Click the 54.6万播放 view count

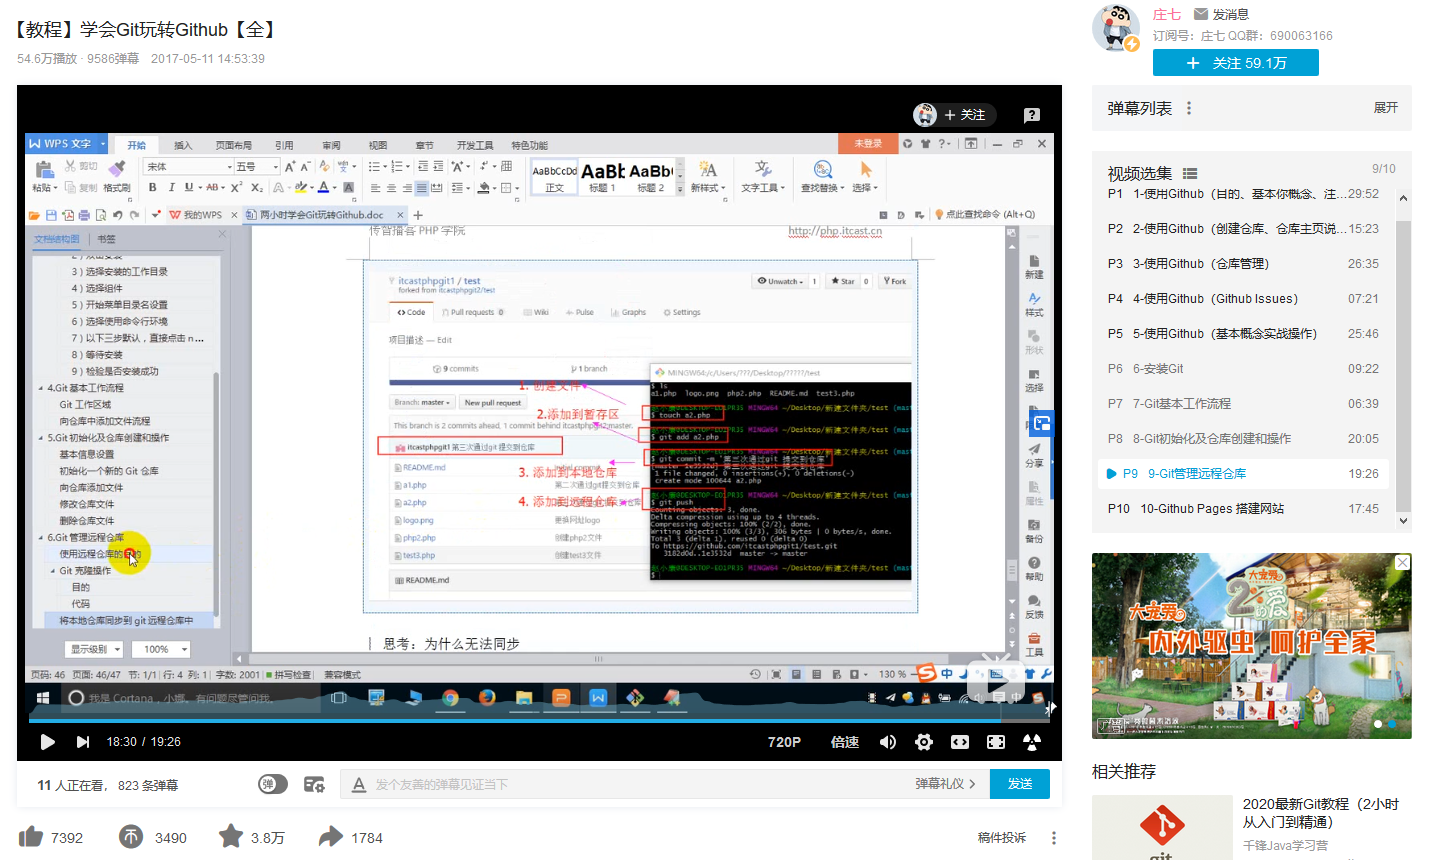click(x=47, y=59)
